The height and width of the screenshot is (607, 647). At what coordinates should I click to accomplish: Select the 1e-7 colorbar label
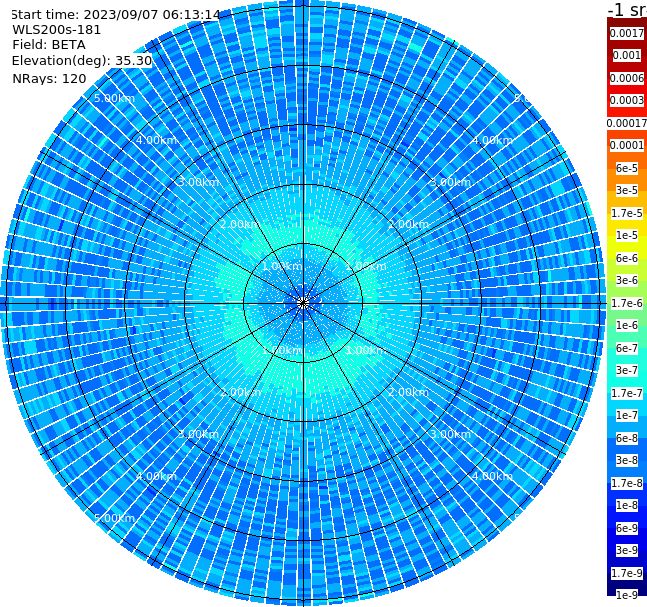point(627,415)
